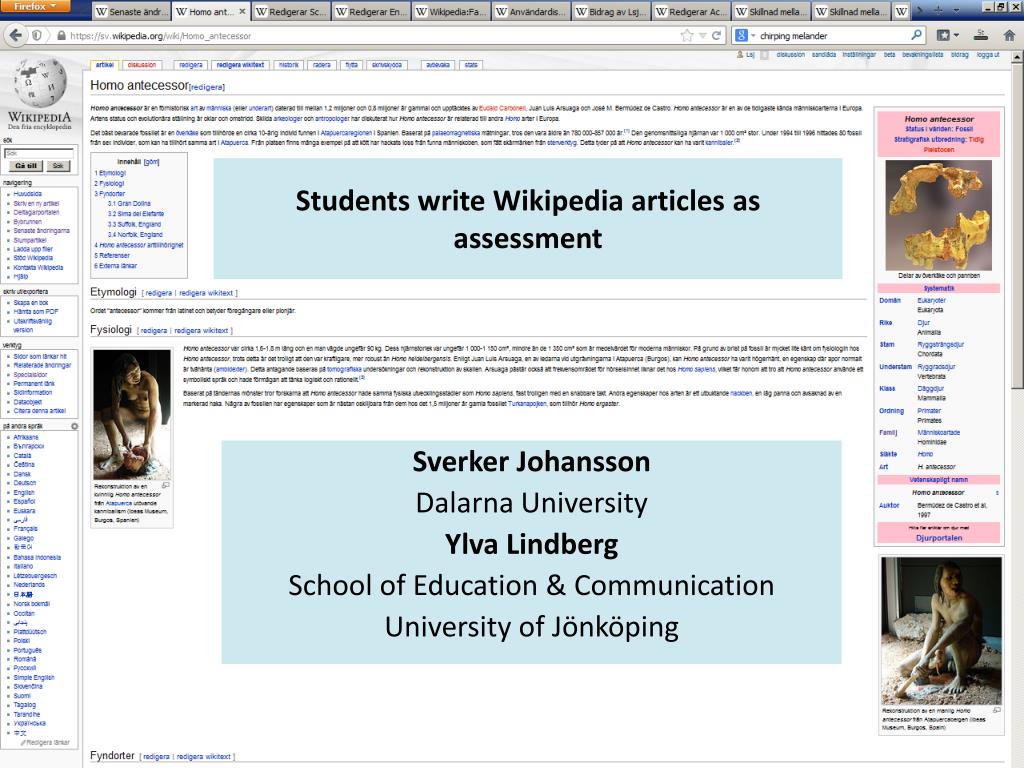Open the bevakningslista link

[x=923, y=55]
